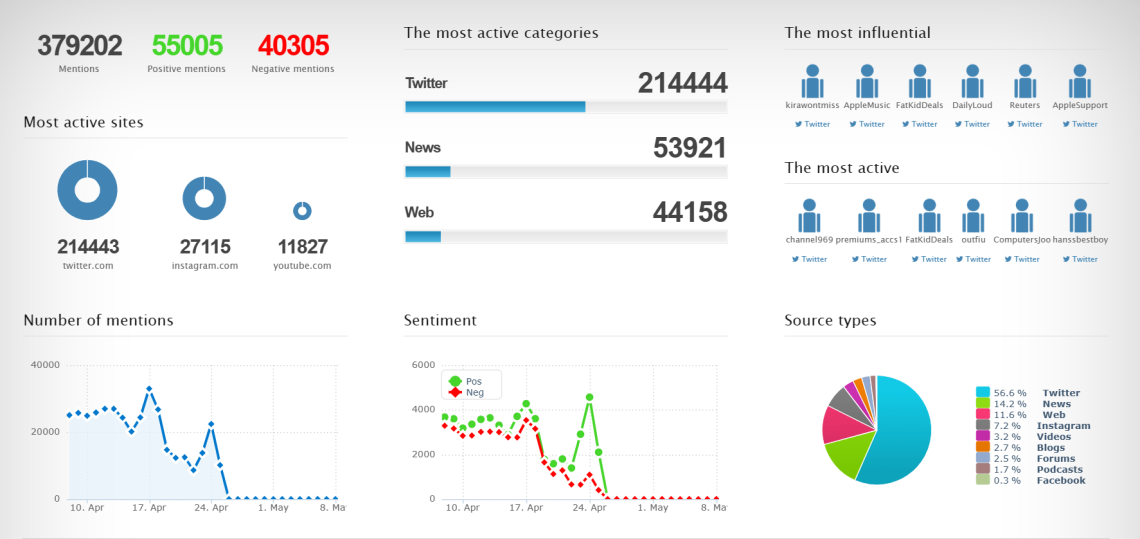Click the FatKidDeals name under Most influential
The width and height of the screenshot is (1140, 539).
(x=919, y=105)
